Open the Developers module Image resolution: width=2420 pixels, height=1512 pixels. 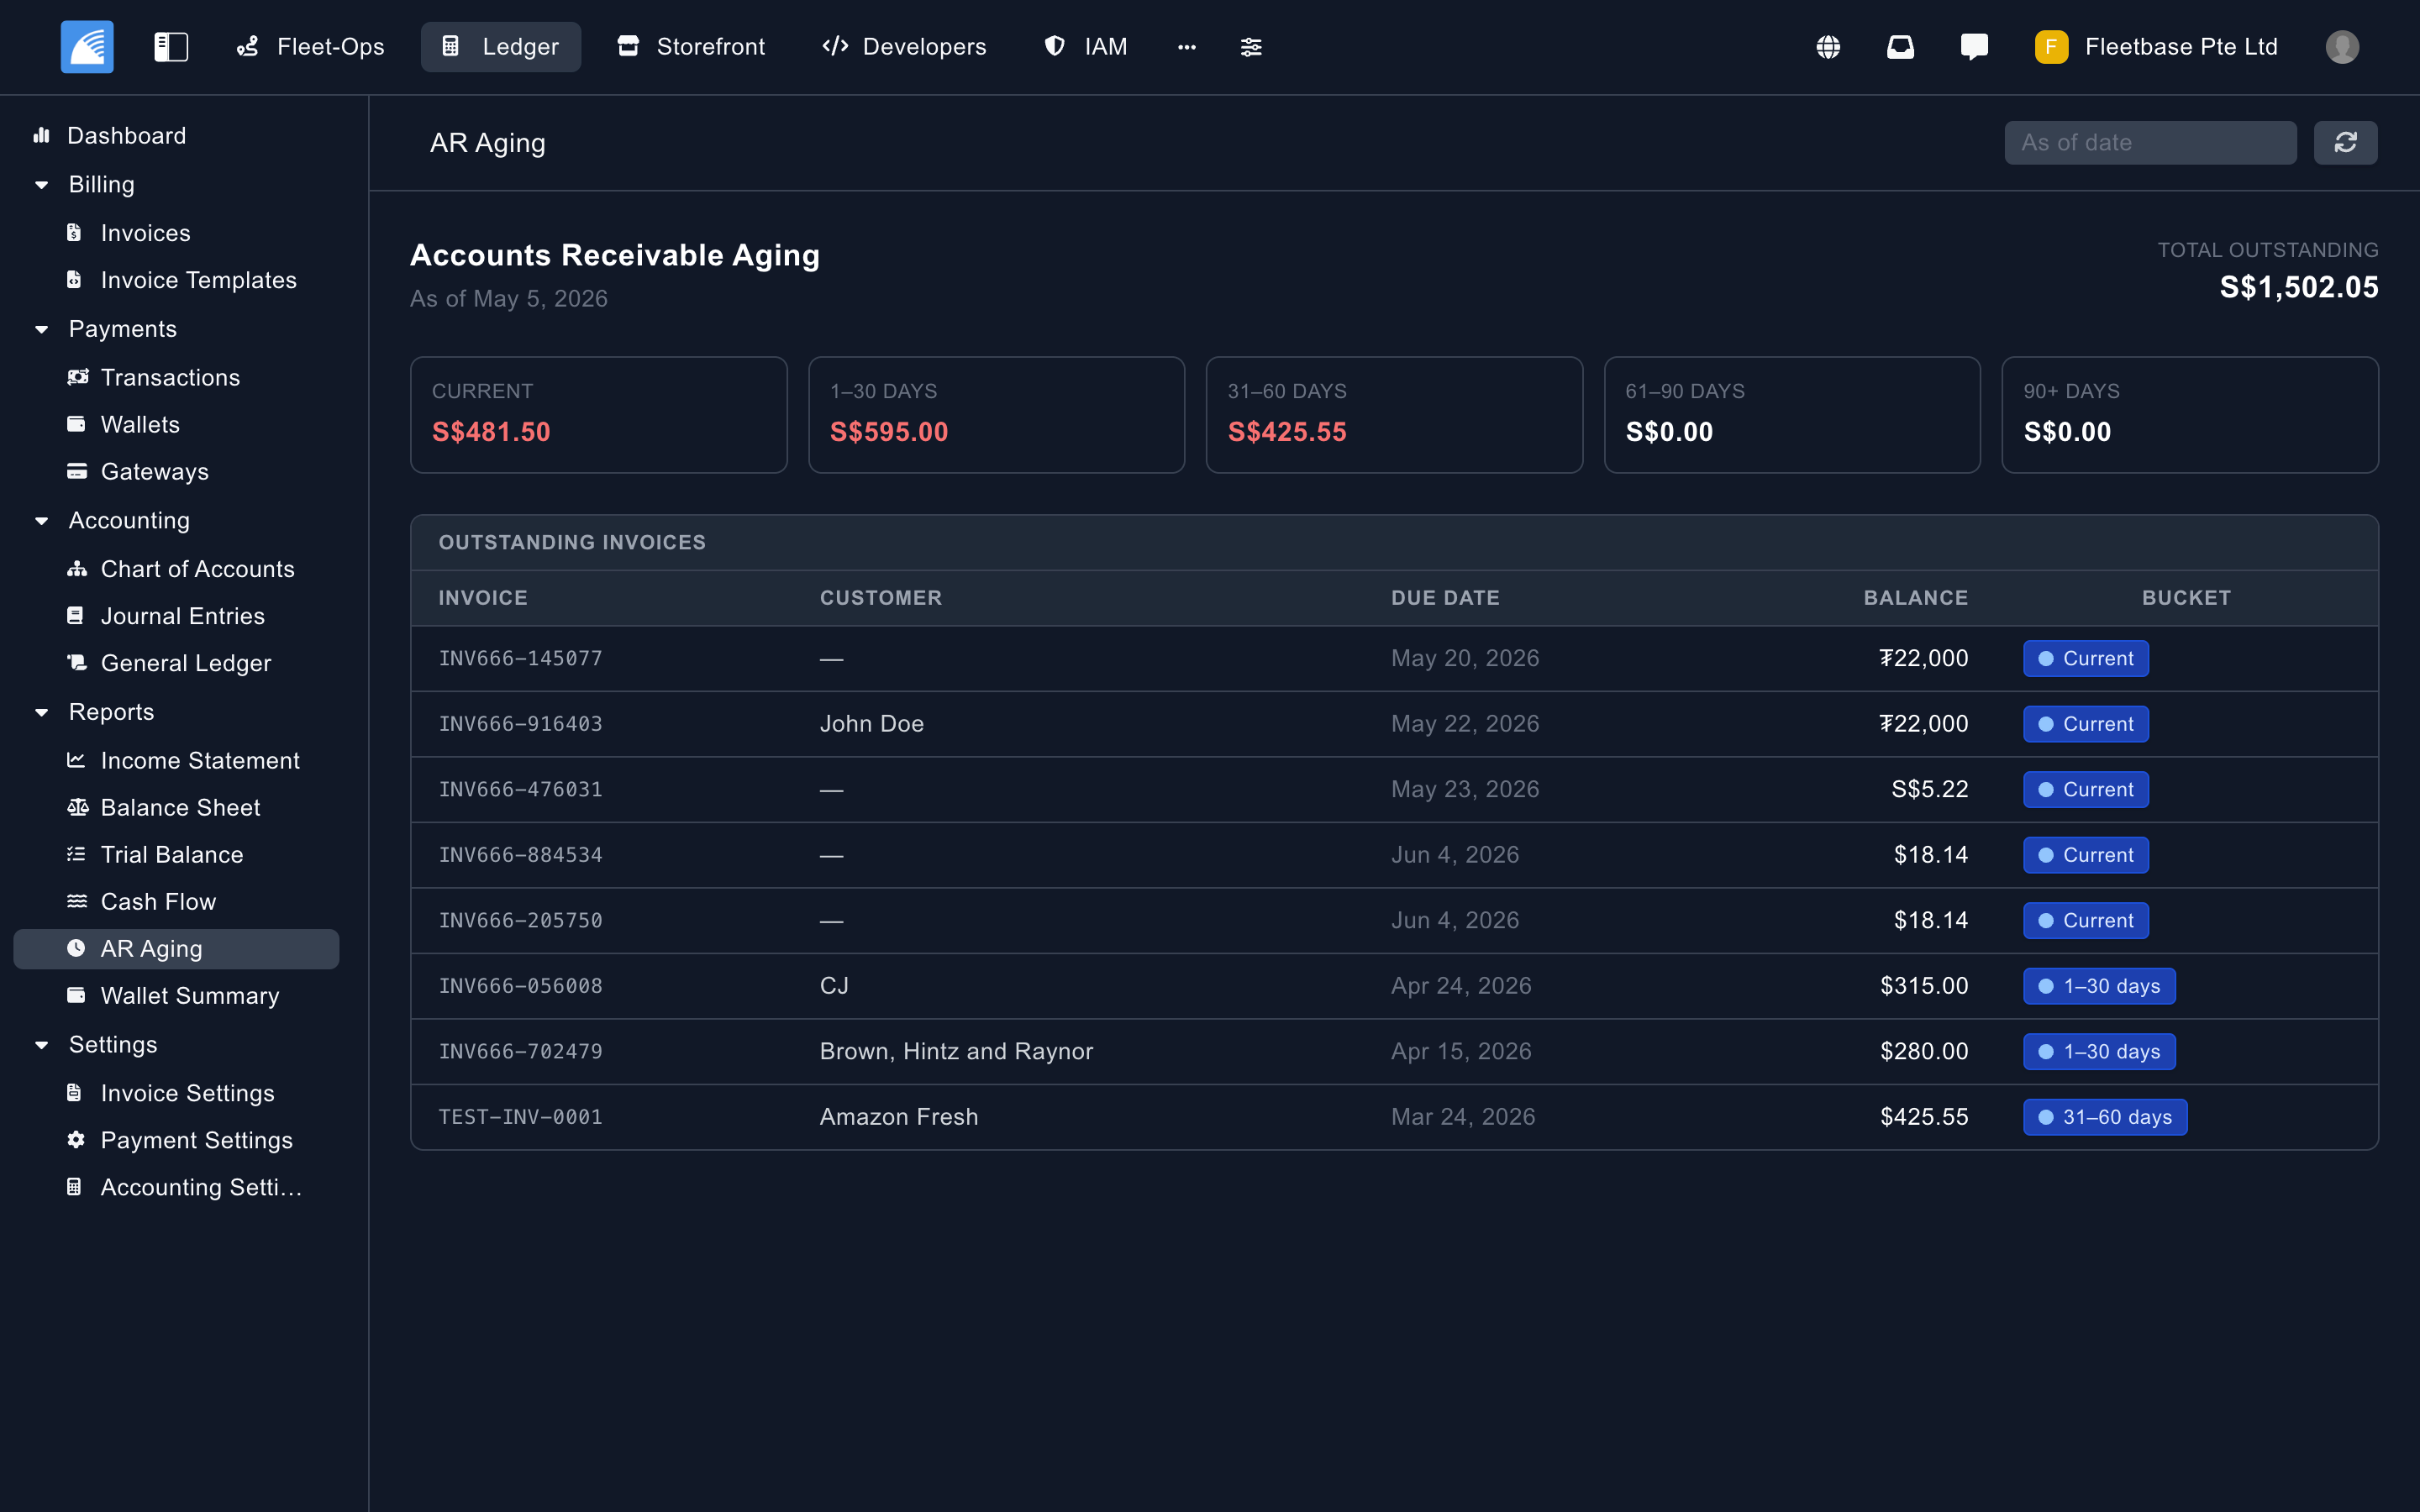click(904, 47)
